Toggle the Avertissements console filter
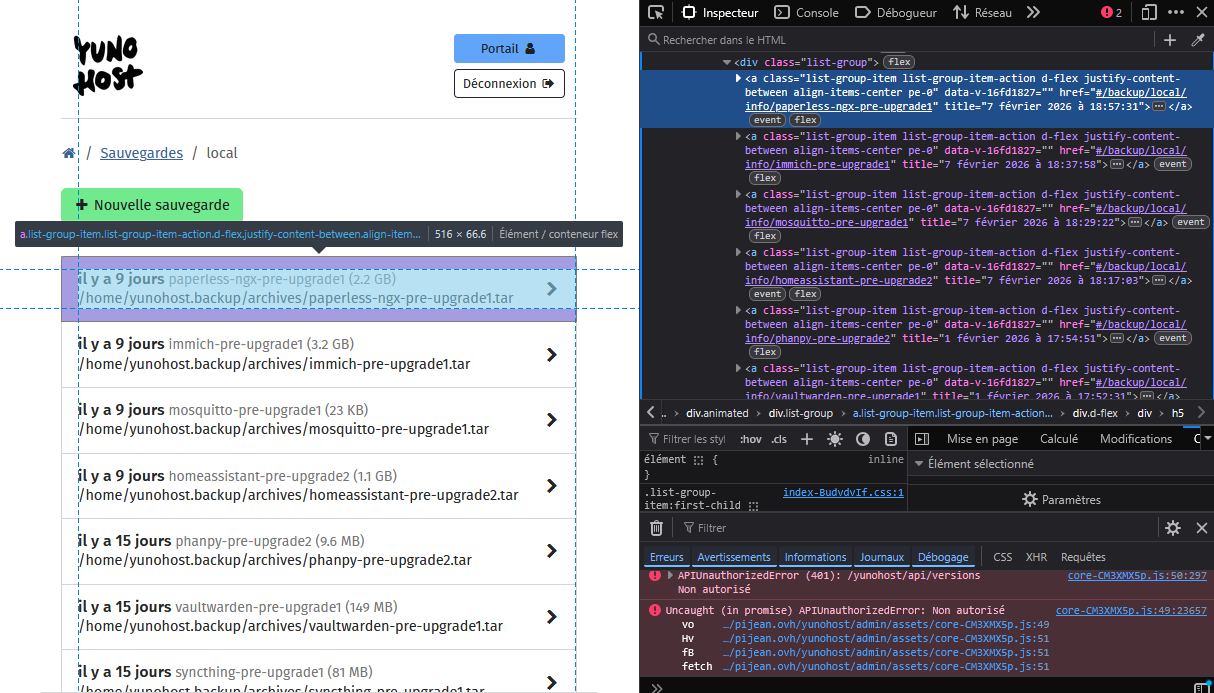Screen dimensions: 1214x693 point(734,557)
